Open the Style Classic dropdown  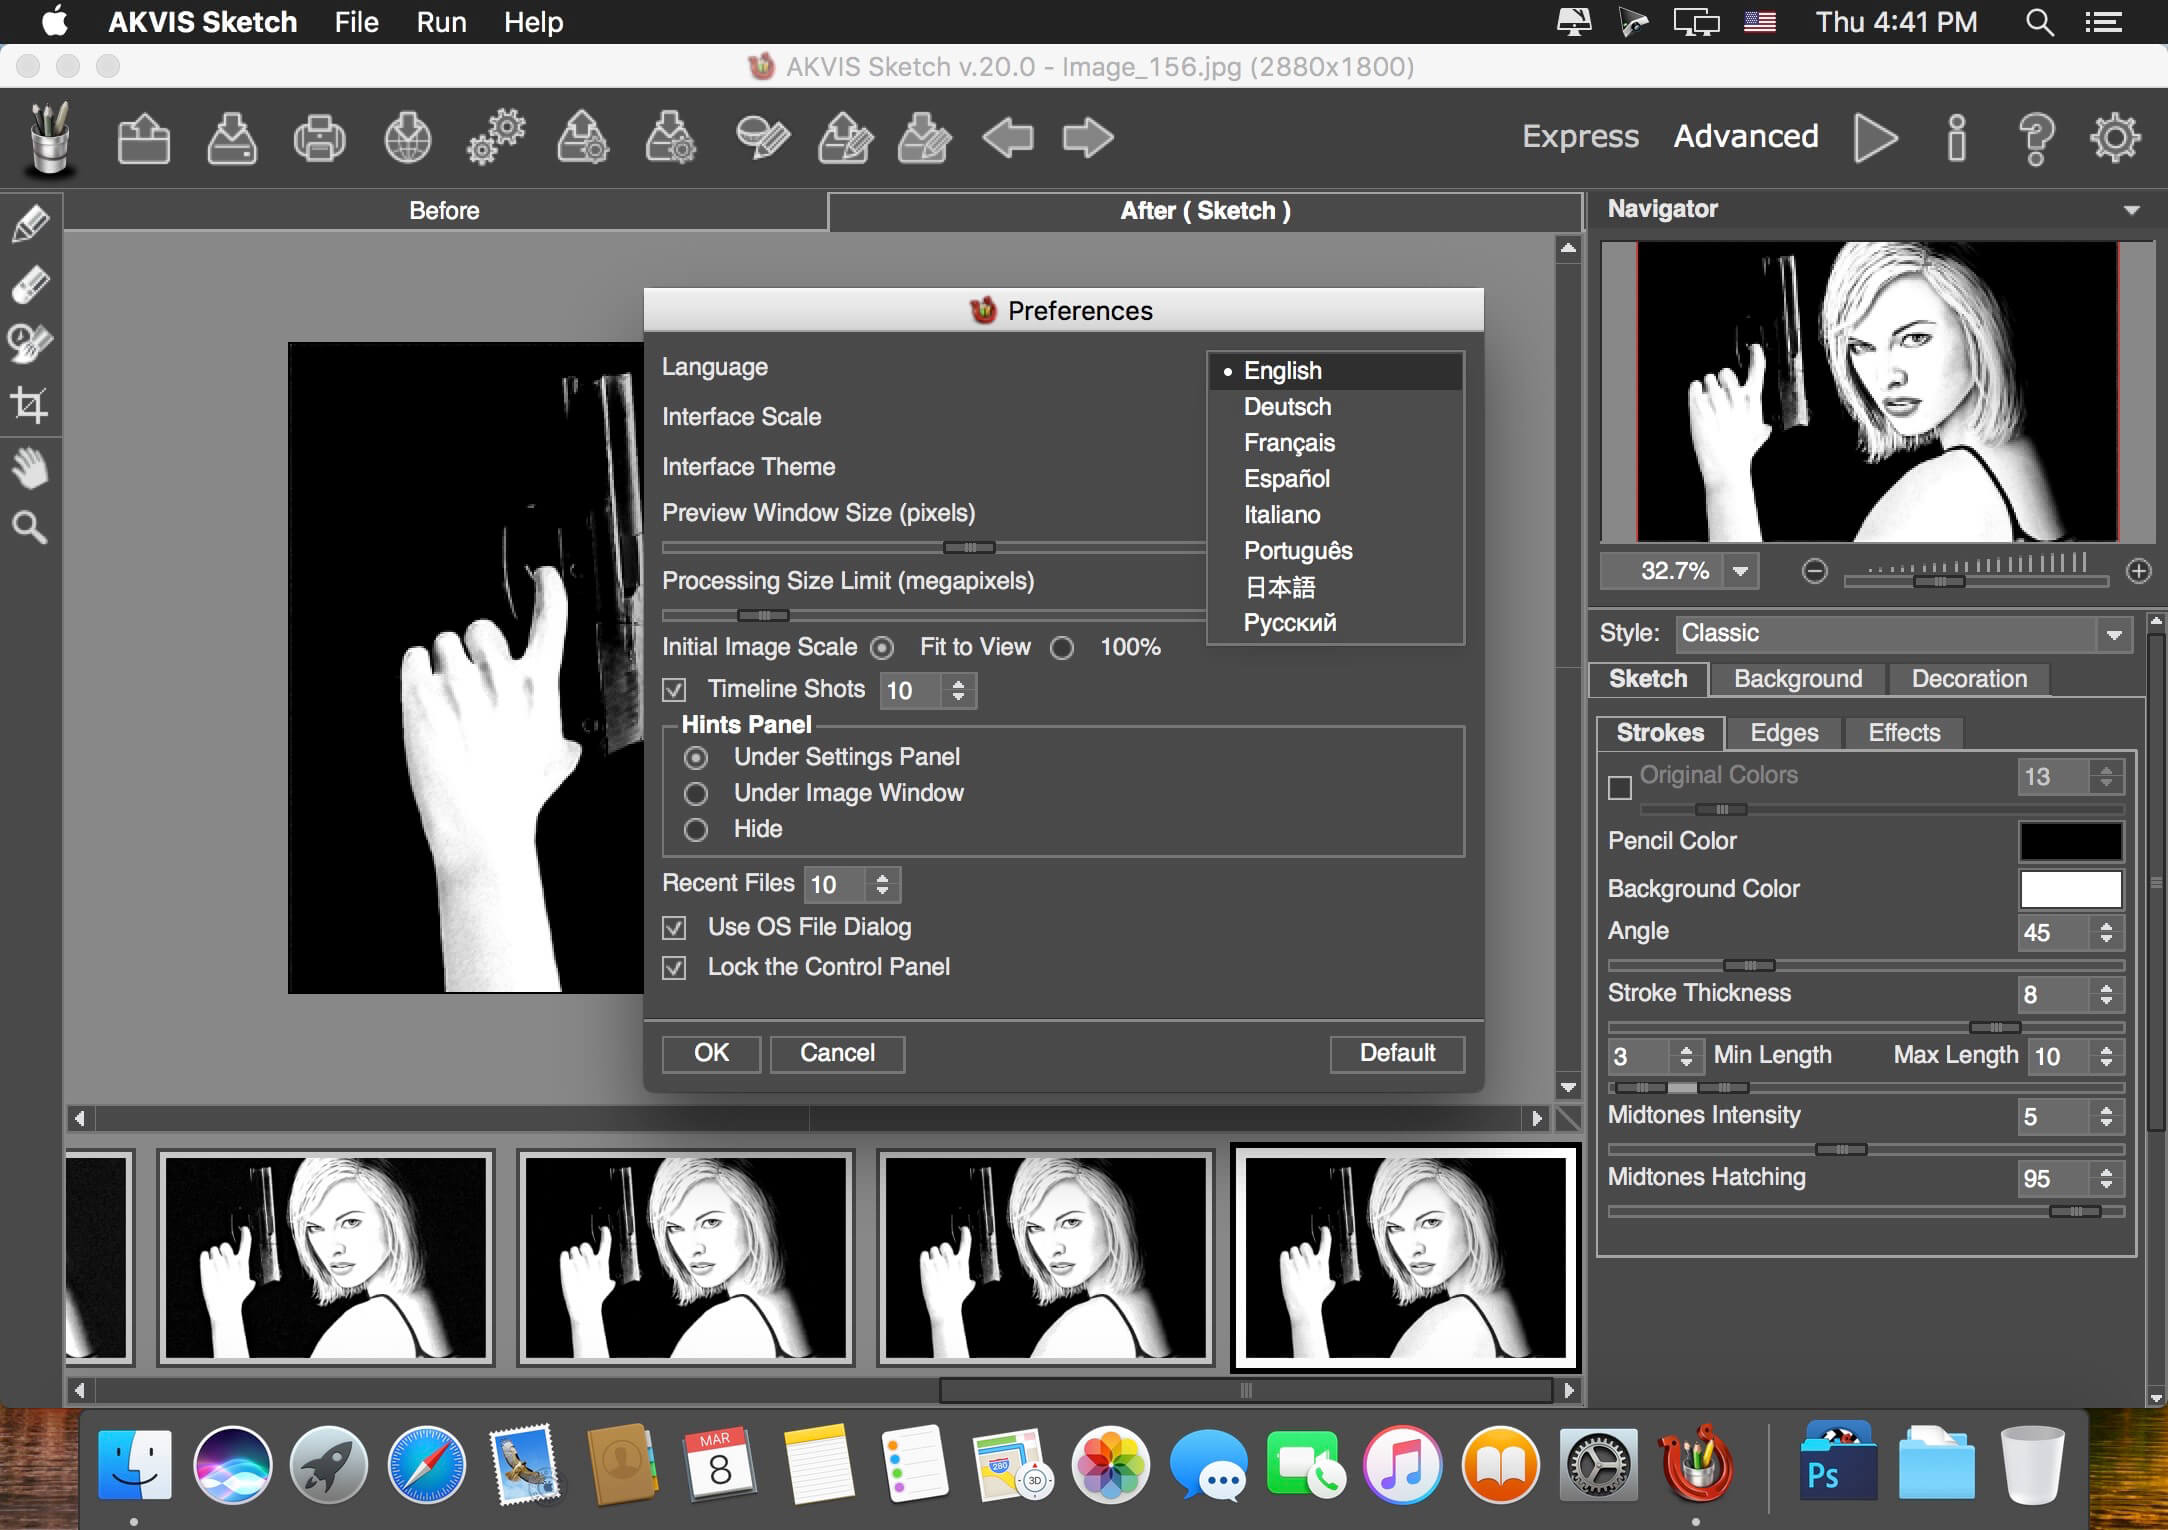[x=1904, y=634]
